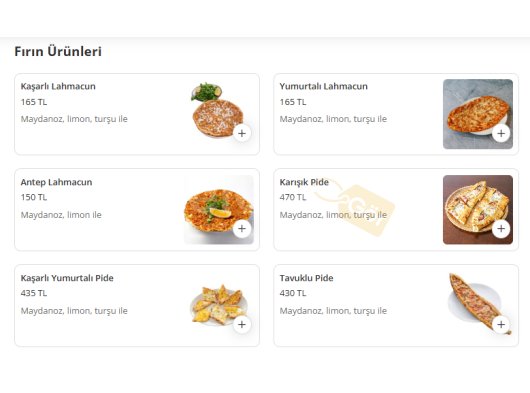Open the Tavuklu Pide photo

point(478,305)
